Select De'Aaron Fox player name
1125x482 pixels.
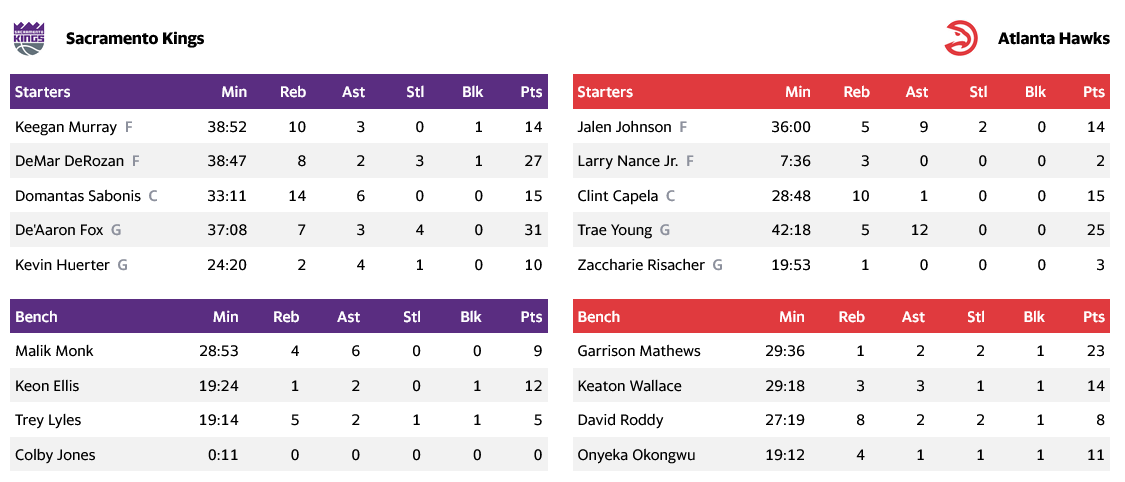point(59,230)
